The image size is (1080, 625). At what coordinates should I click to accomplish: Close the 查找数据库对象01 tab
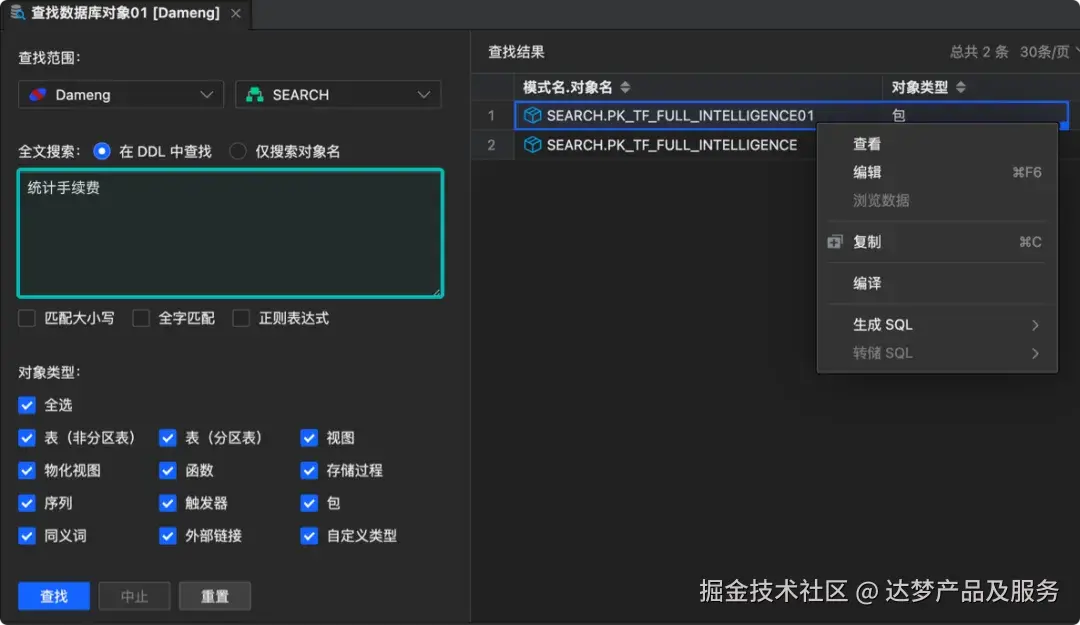coord(236,13)
